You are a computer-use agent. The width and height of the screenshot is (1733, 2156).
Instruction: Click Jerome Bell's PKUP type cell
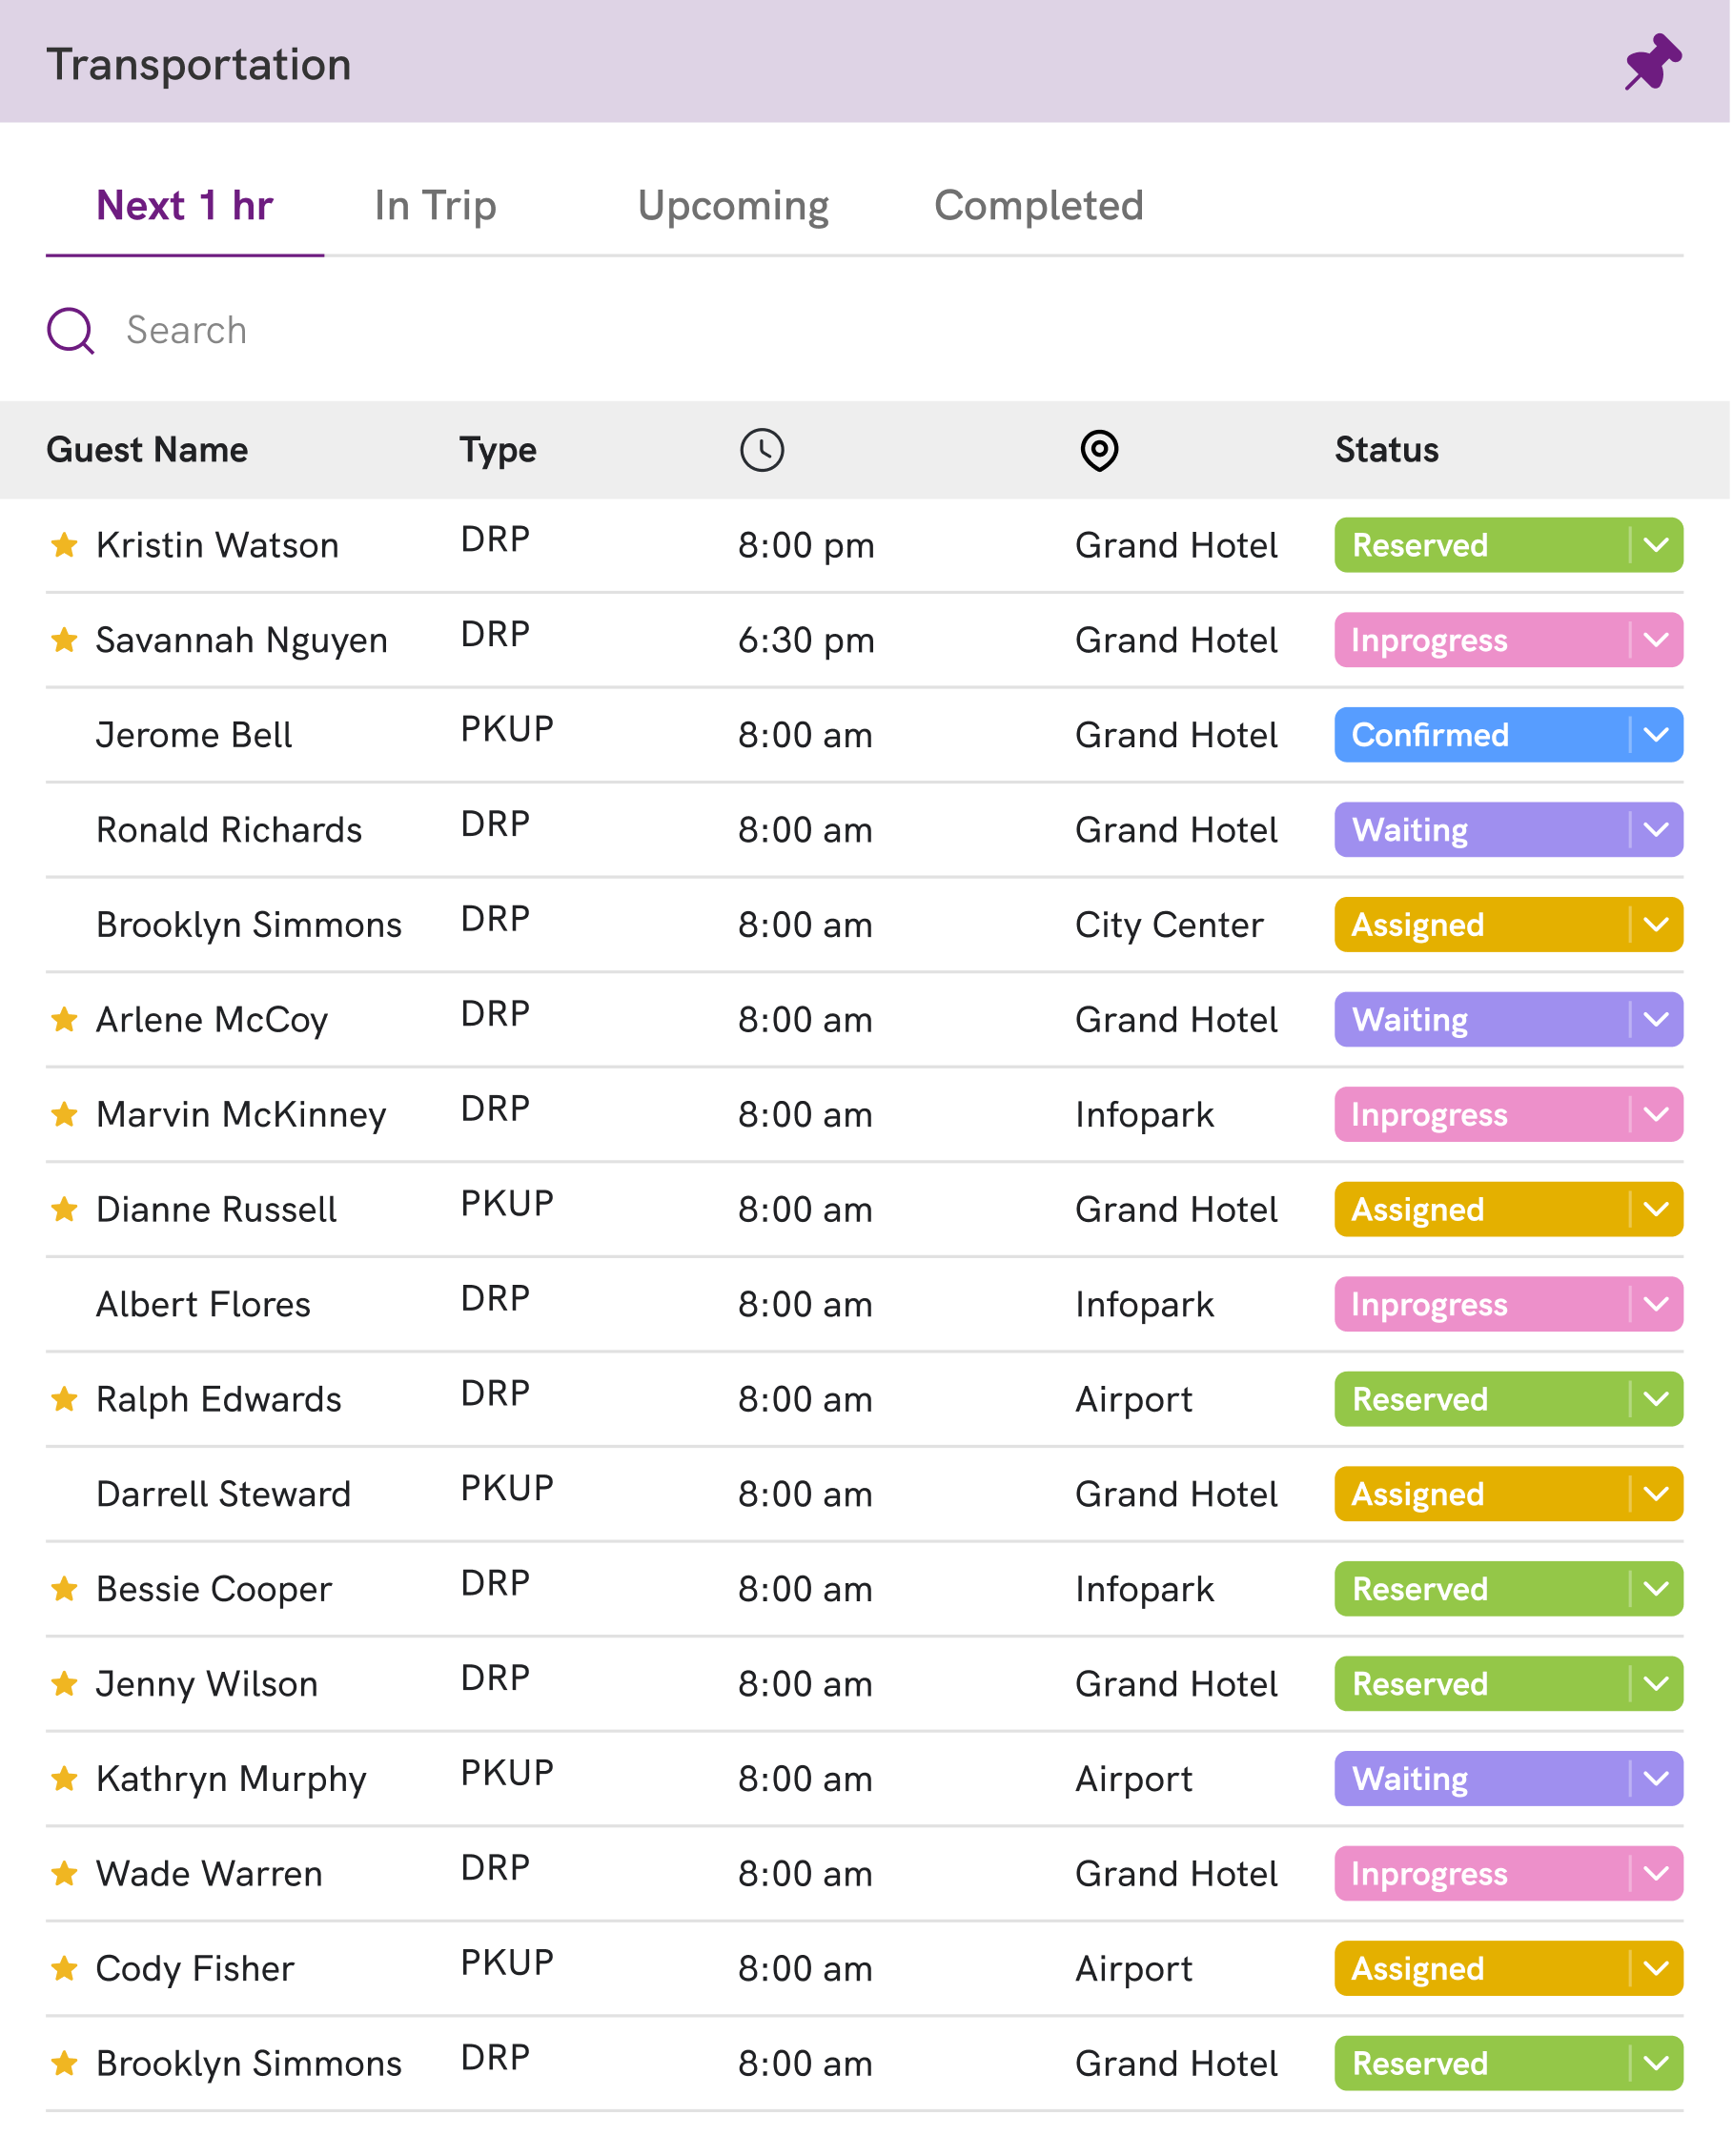click(x=507, y=730)
